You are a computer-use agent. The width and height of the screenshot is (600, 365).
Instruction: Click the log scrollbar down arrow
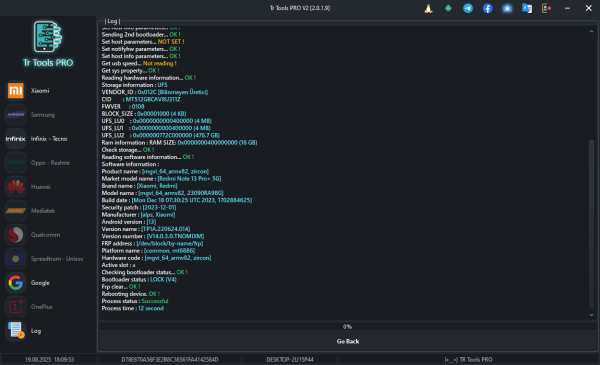coord(591,315)
